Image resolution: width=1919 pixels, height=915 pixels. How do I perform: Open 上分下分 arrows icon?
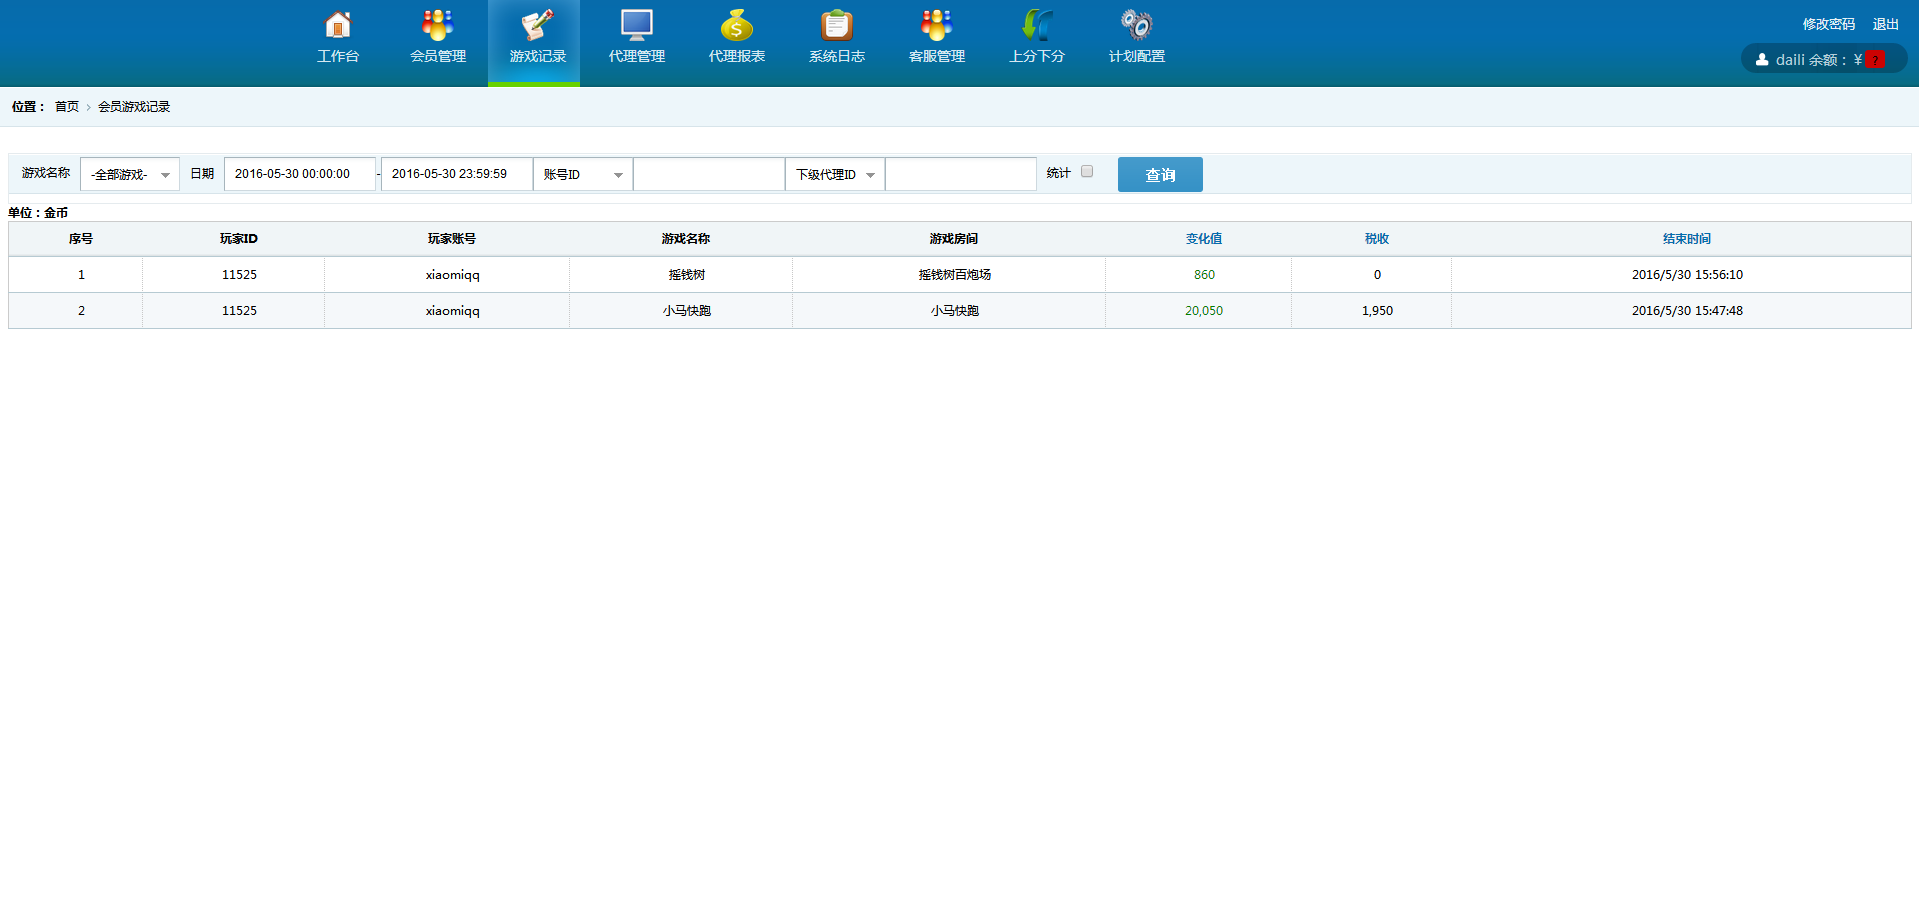tap(1036, 26)
